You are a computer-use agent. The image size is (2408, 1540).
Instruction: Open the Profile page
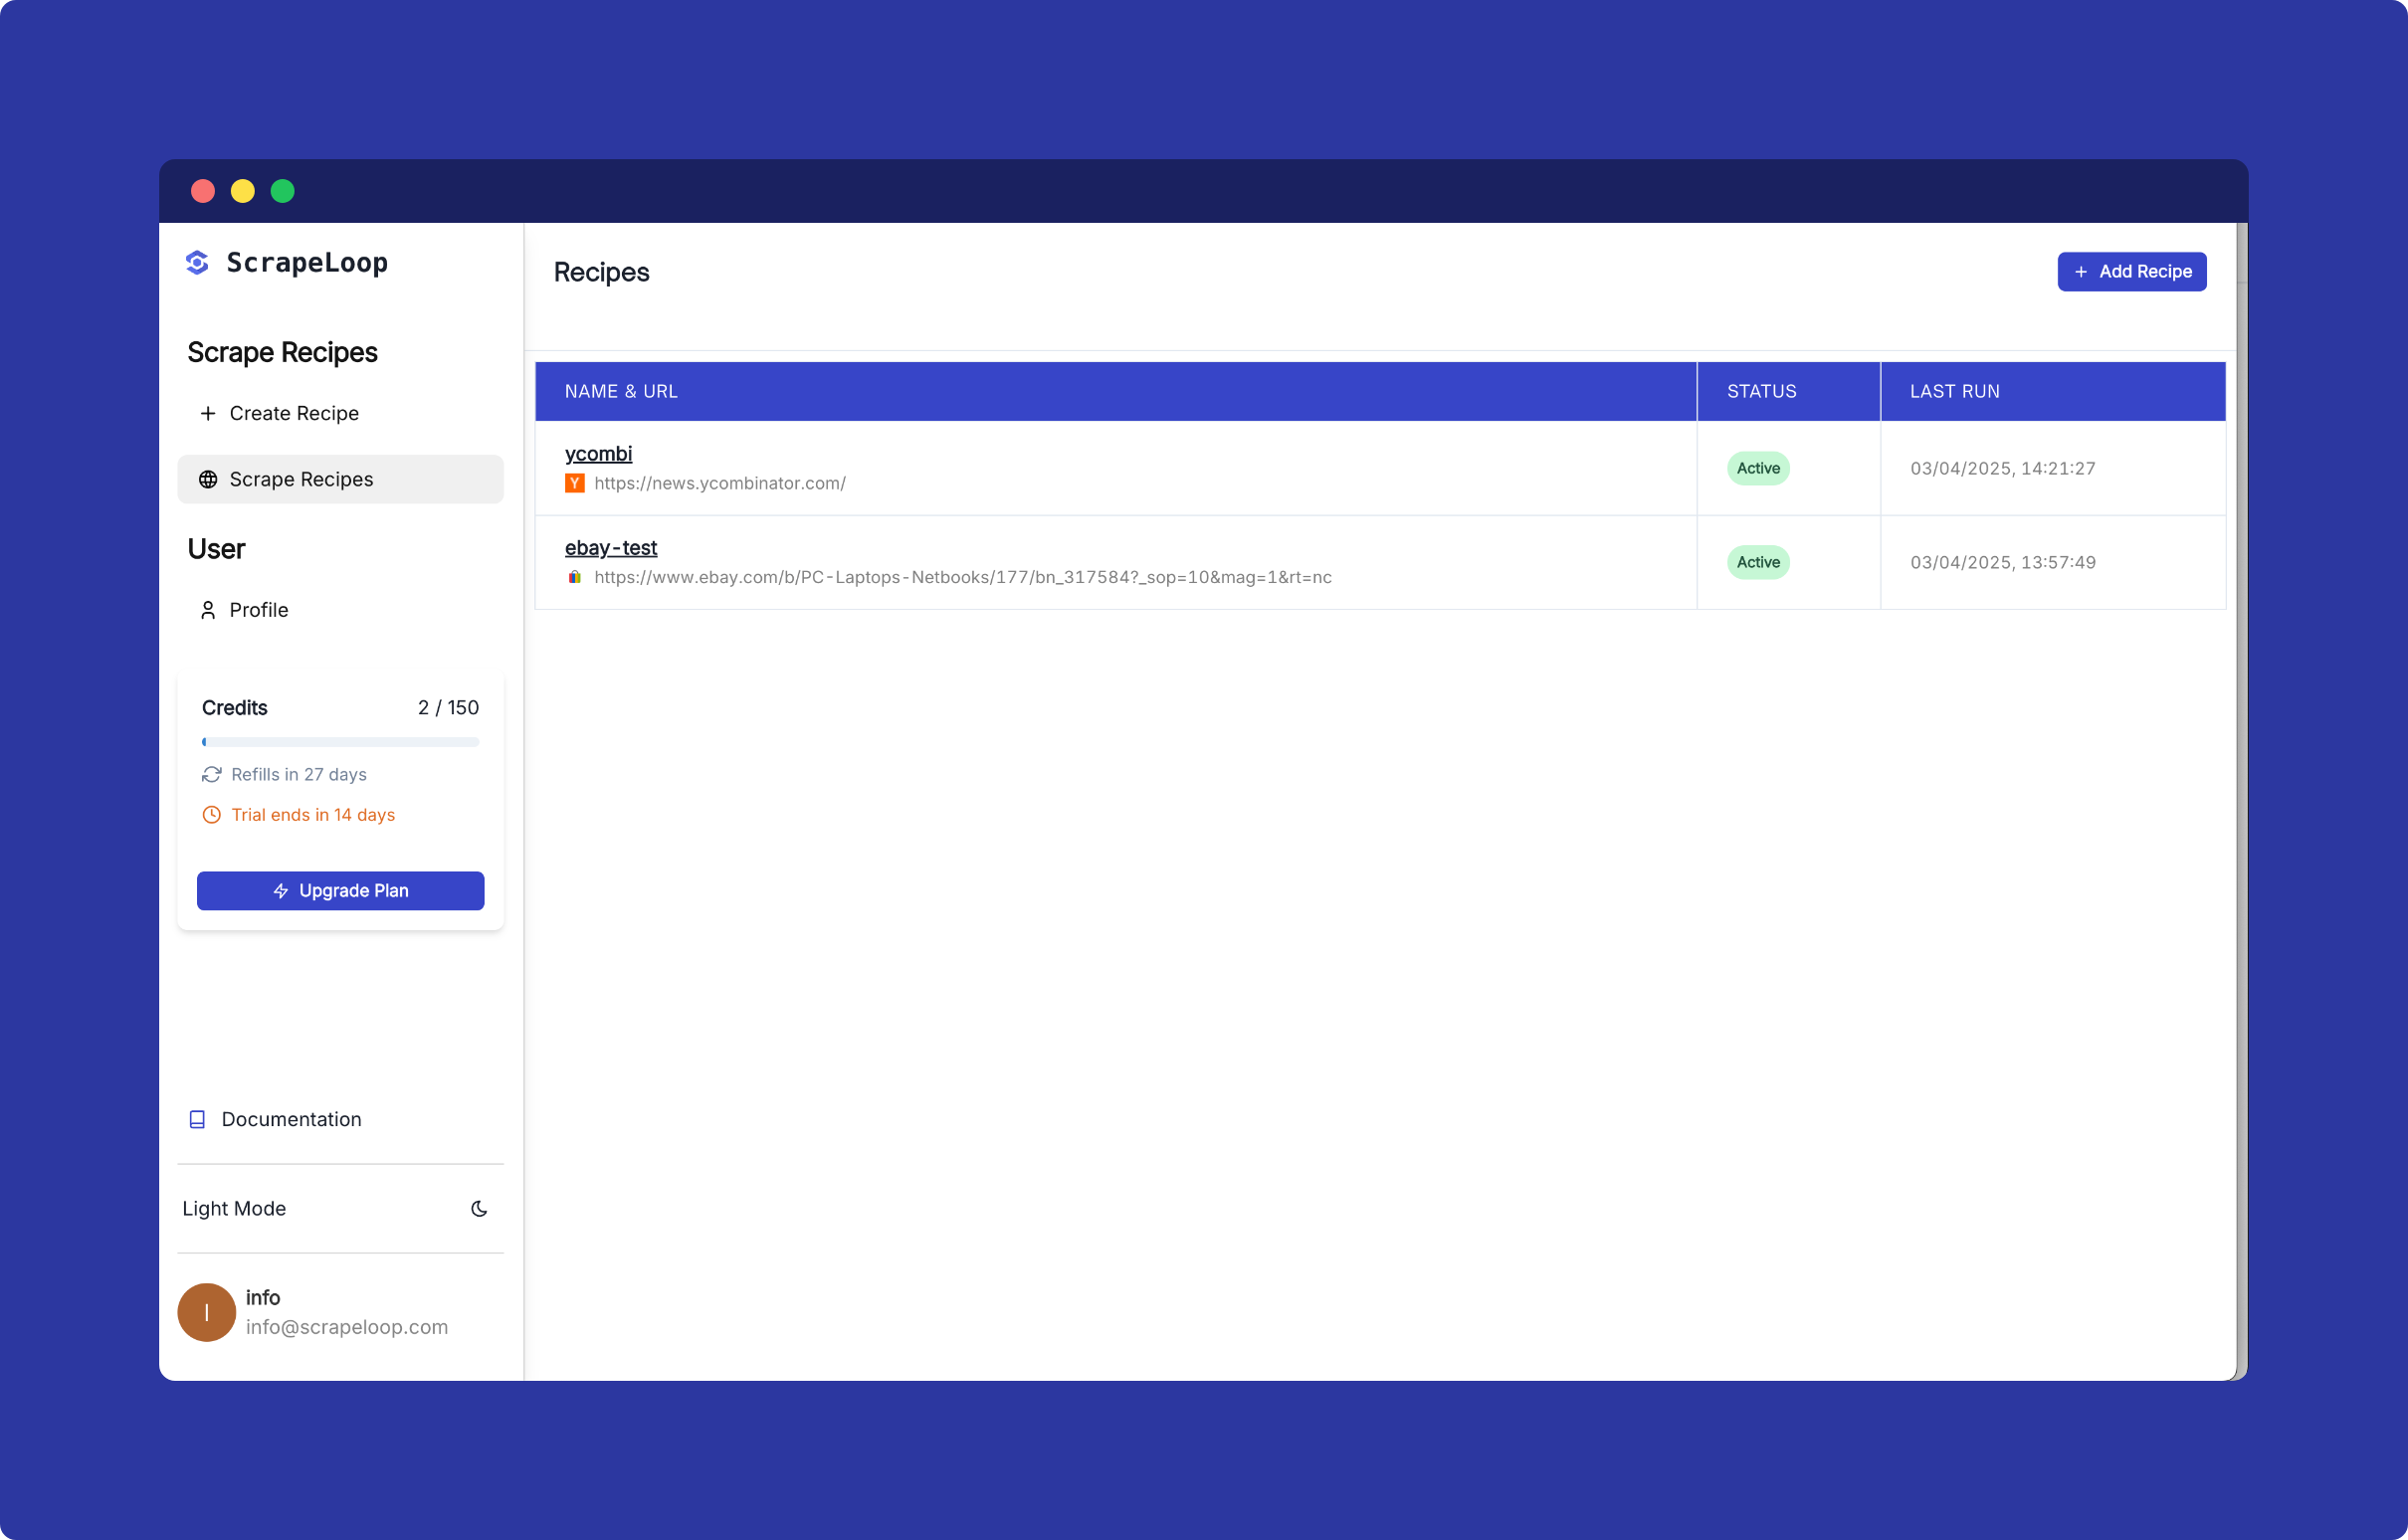pos(340,610)
